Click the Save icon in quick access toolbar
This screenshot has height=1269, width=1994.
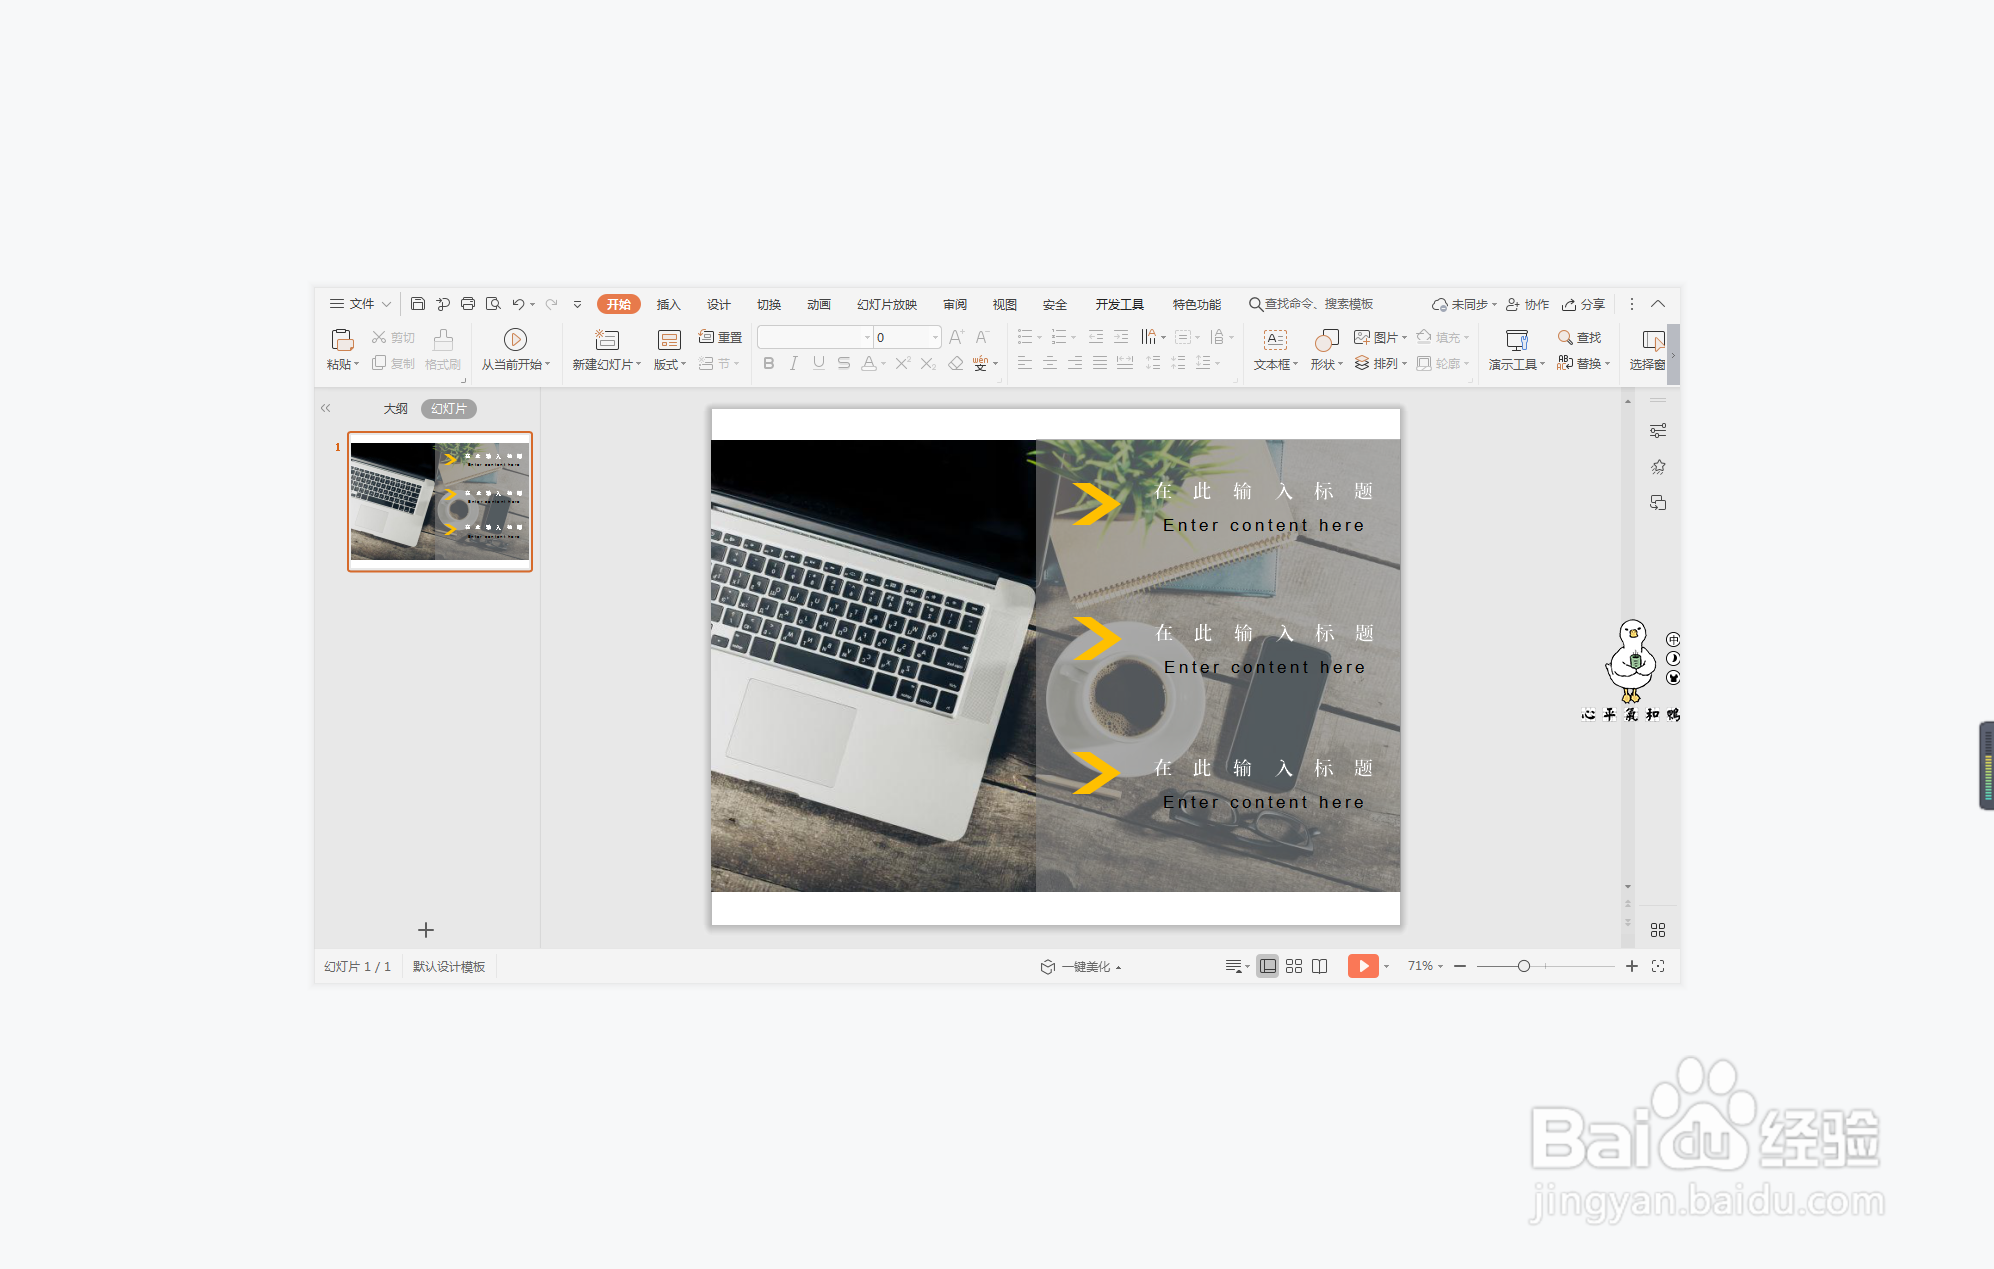point(418,304)
